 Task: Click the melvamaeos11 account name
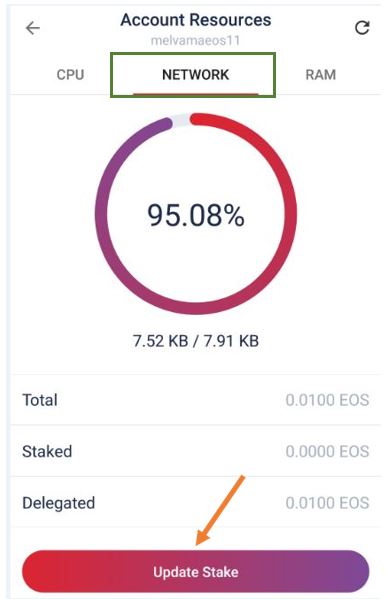(196, 40)
